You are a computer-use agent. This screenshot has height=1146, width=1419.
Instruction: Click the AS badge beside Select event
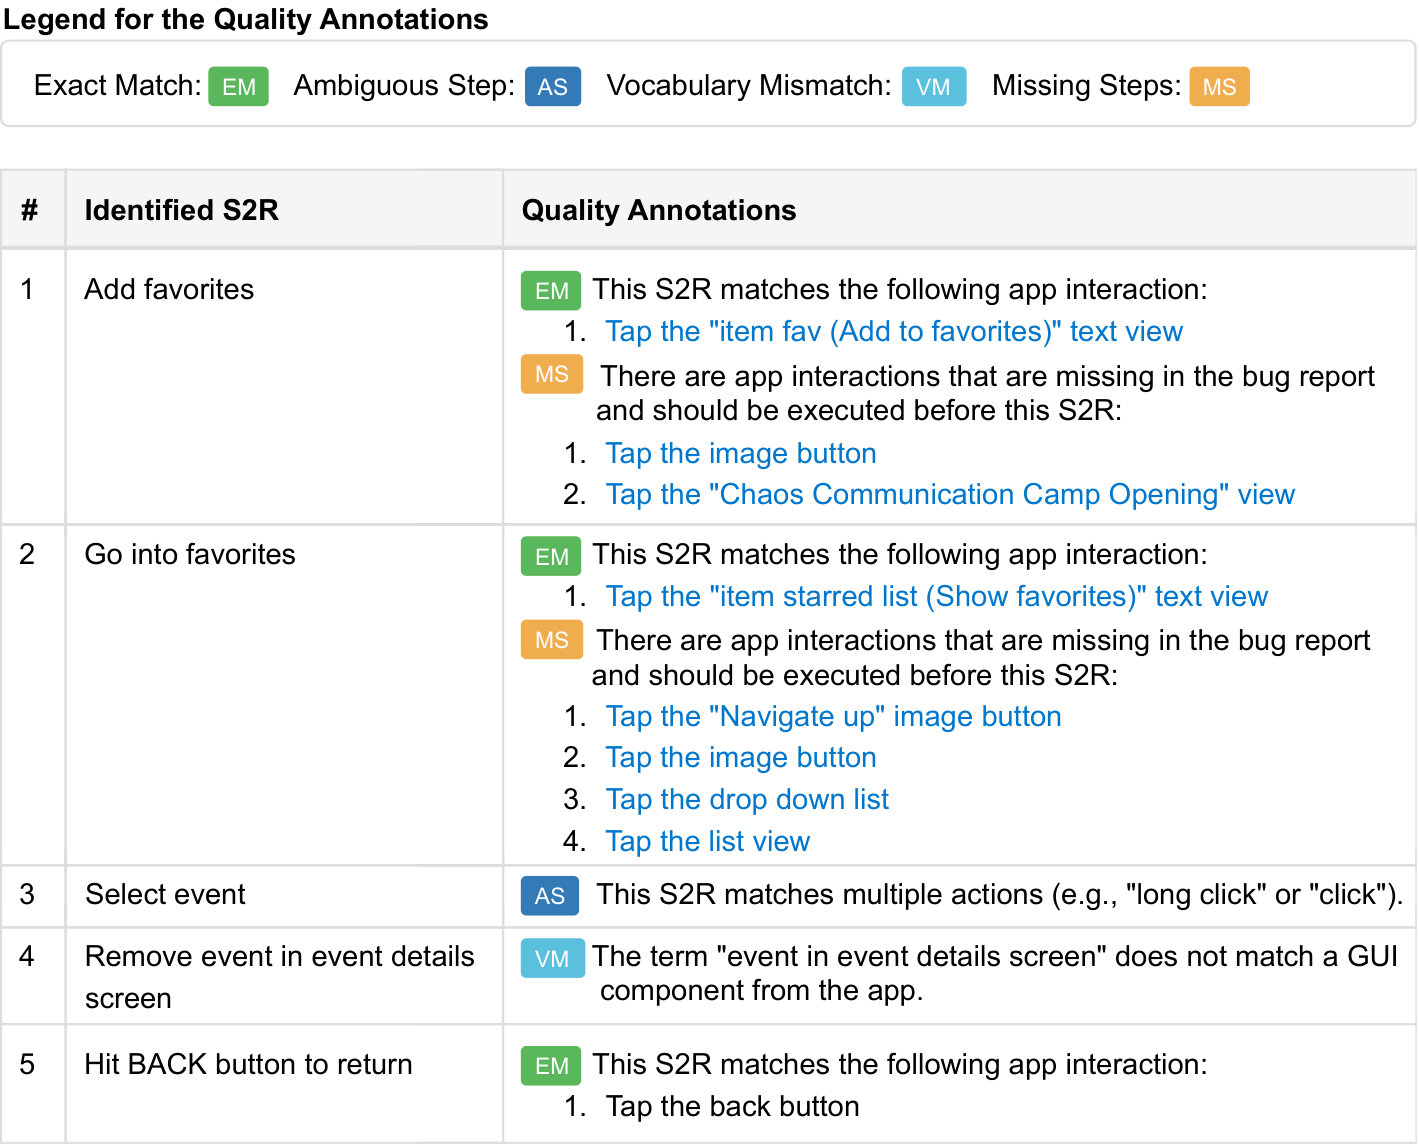[549, 896]
